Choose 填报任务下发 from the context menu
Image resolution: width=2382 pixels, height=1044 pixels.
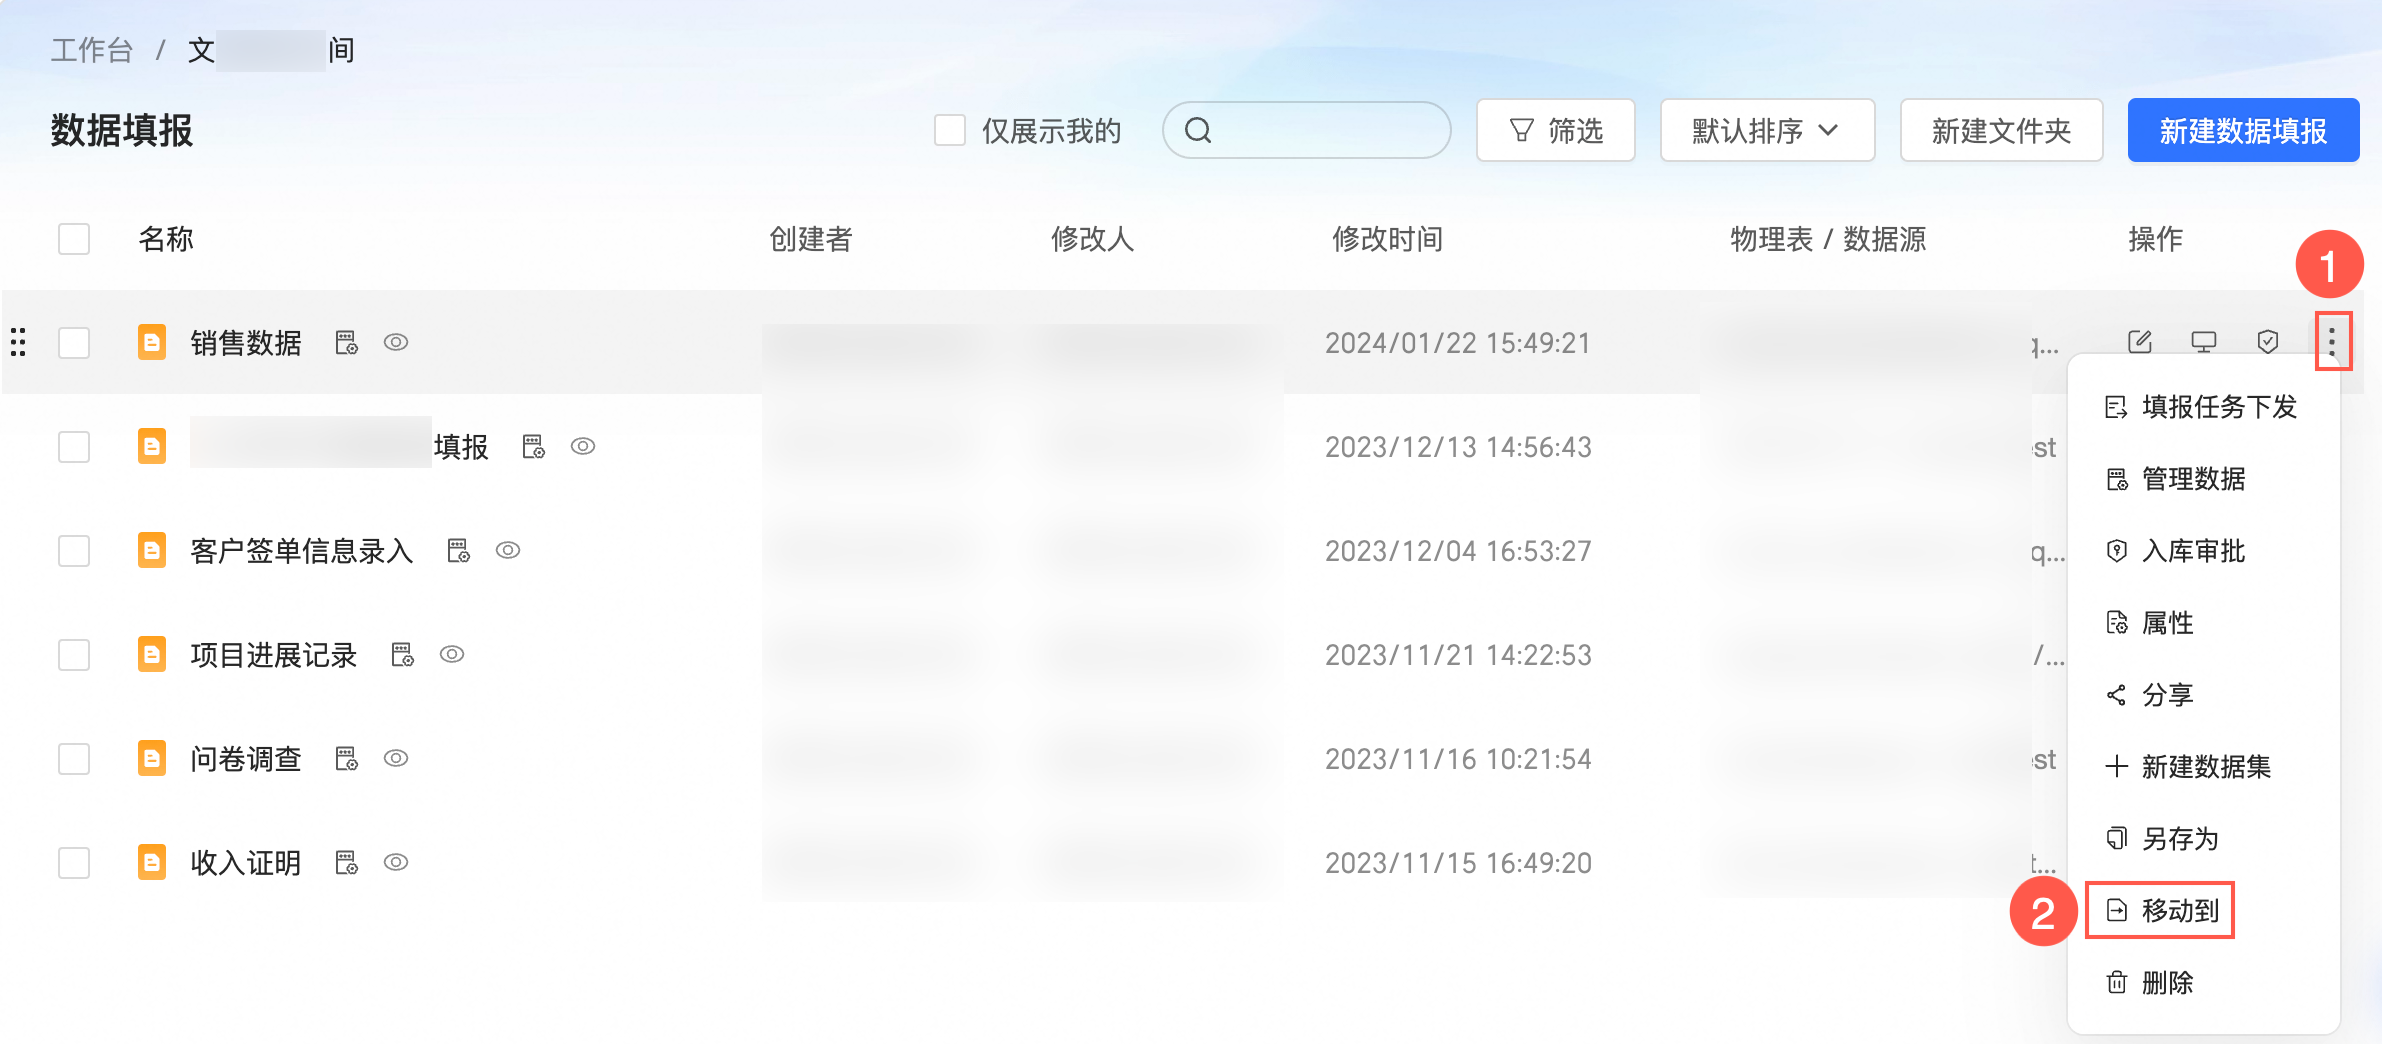pyautogui.click(x=2203, y=407)
